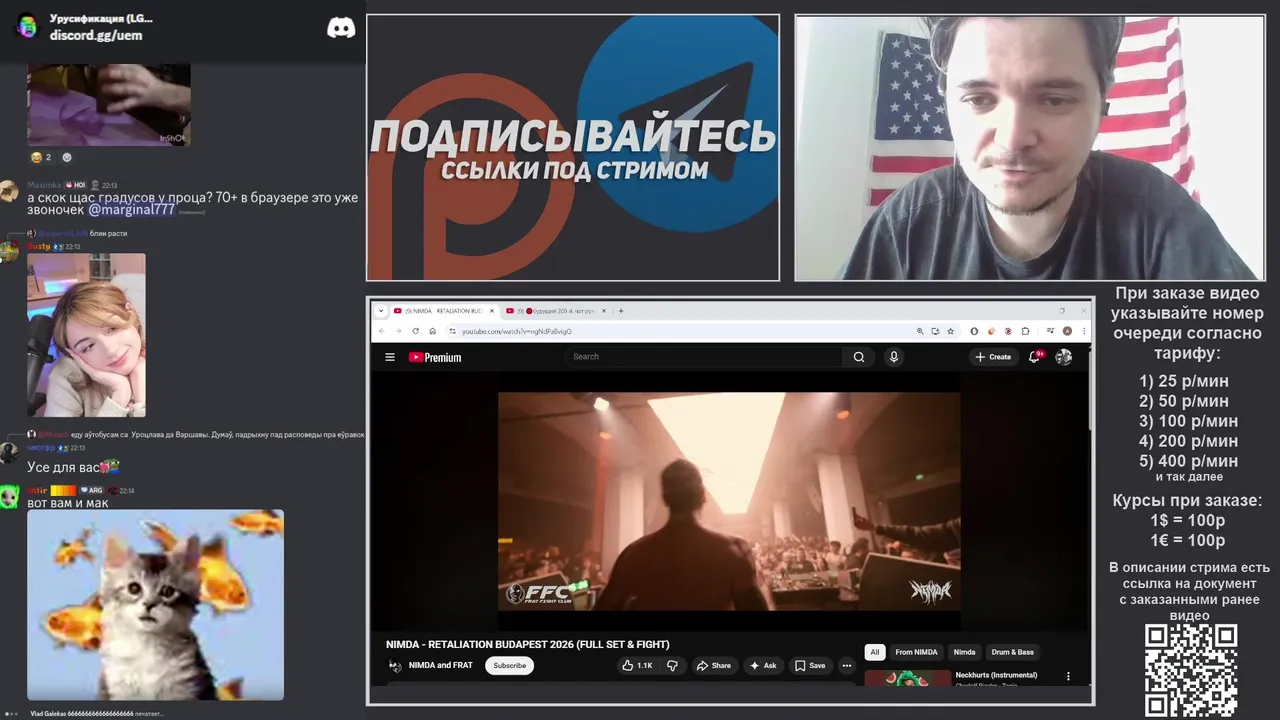Click the discord.gg/uem invite text
Image resolution: width=1280 pixels, height=720 pixels.
(x=96, y=35)
